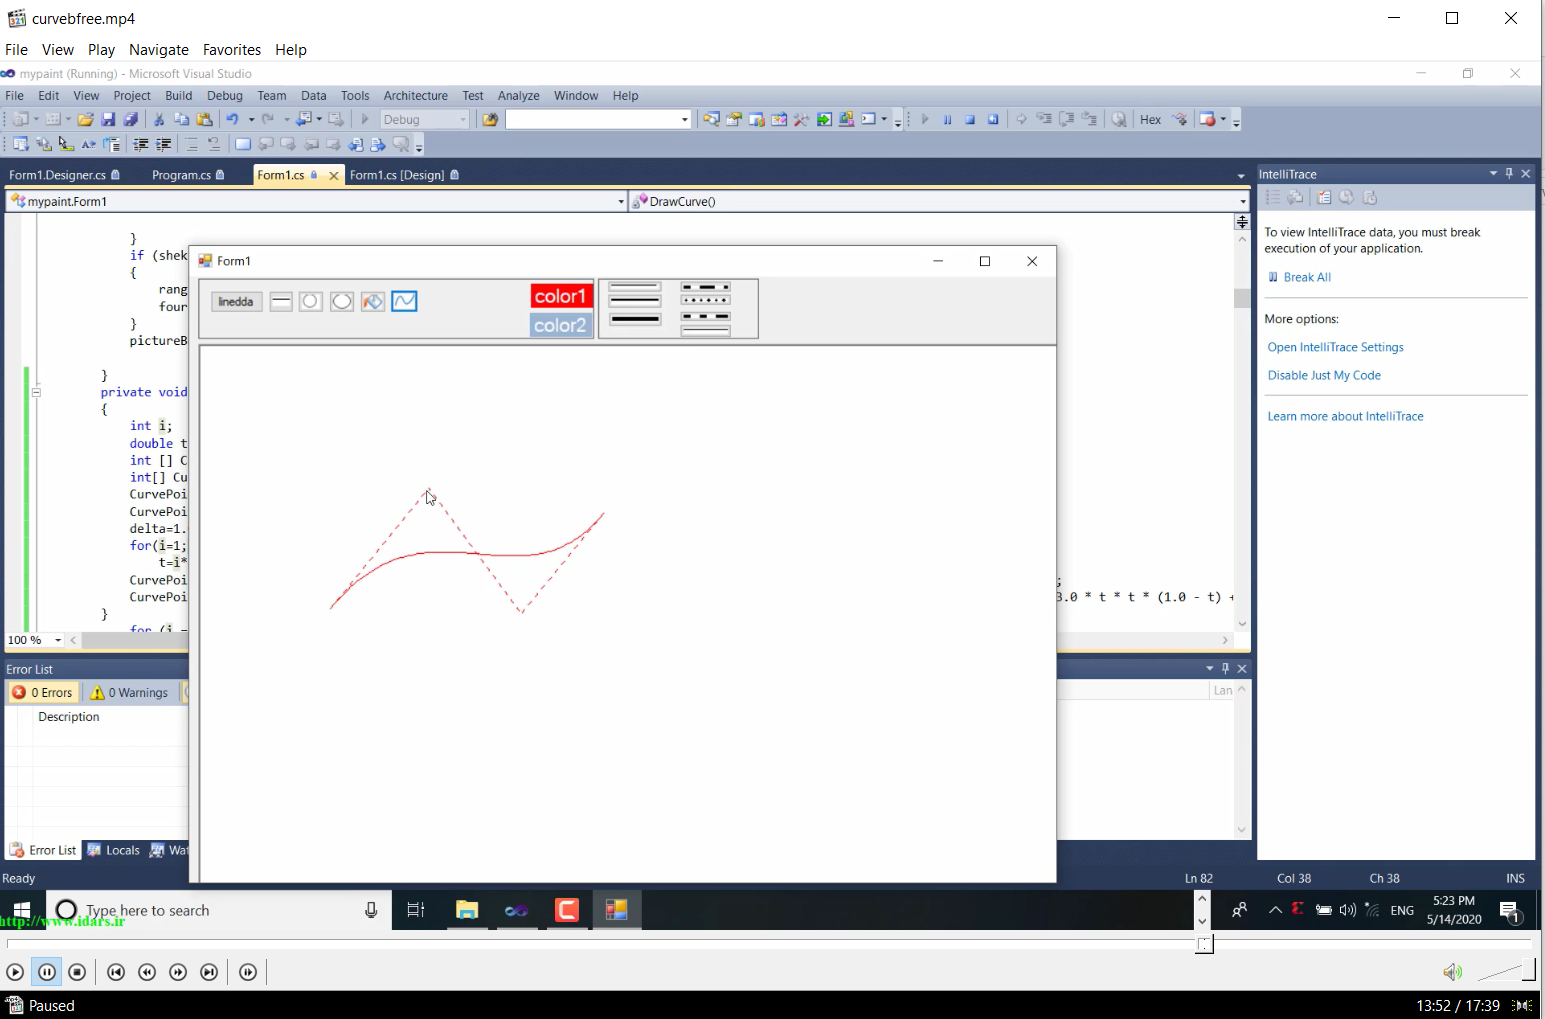This screenshot has height=1019, width=1545.
Task: Open the Navigate menu in media player
Action: pos(159,50)
